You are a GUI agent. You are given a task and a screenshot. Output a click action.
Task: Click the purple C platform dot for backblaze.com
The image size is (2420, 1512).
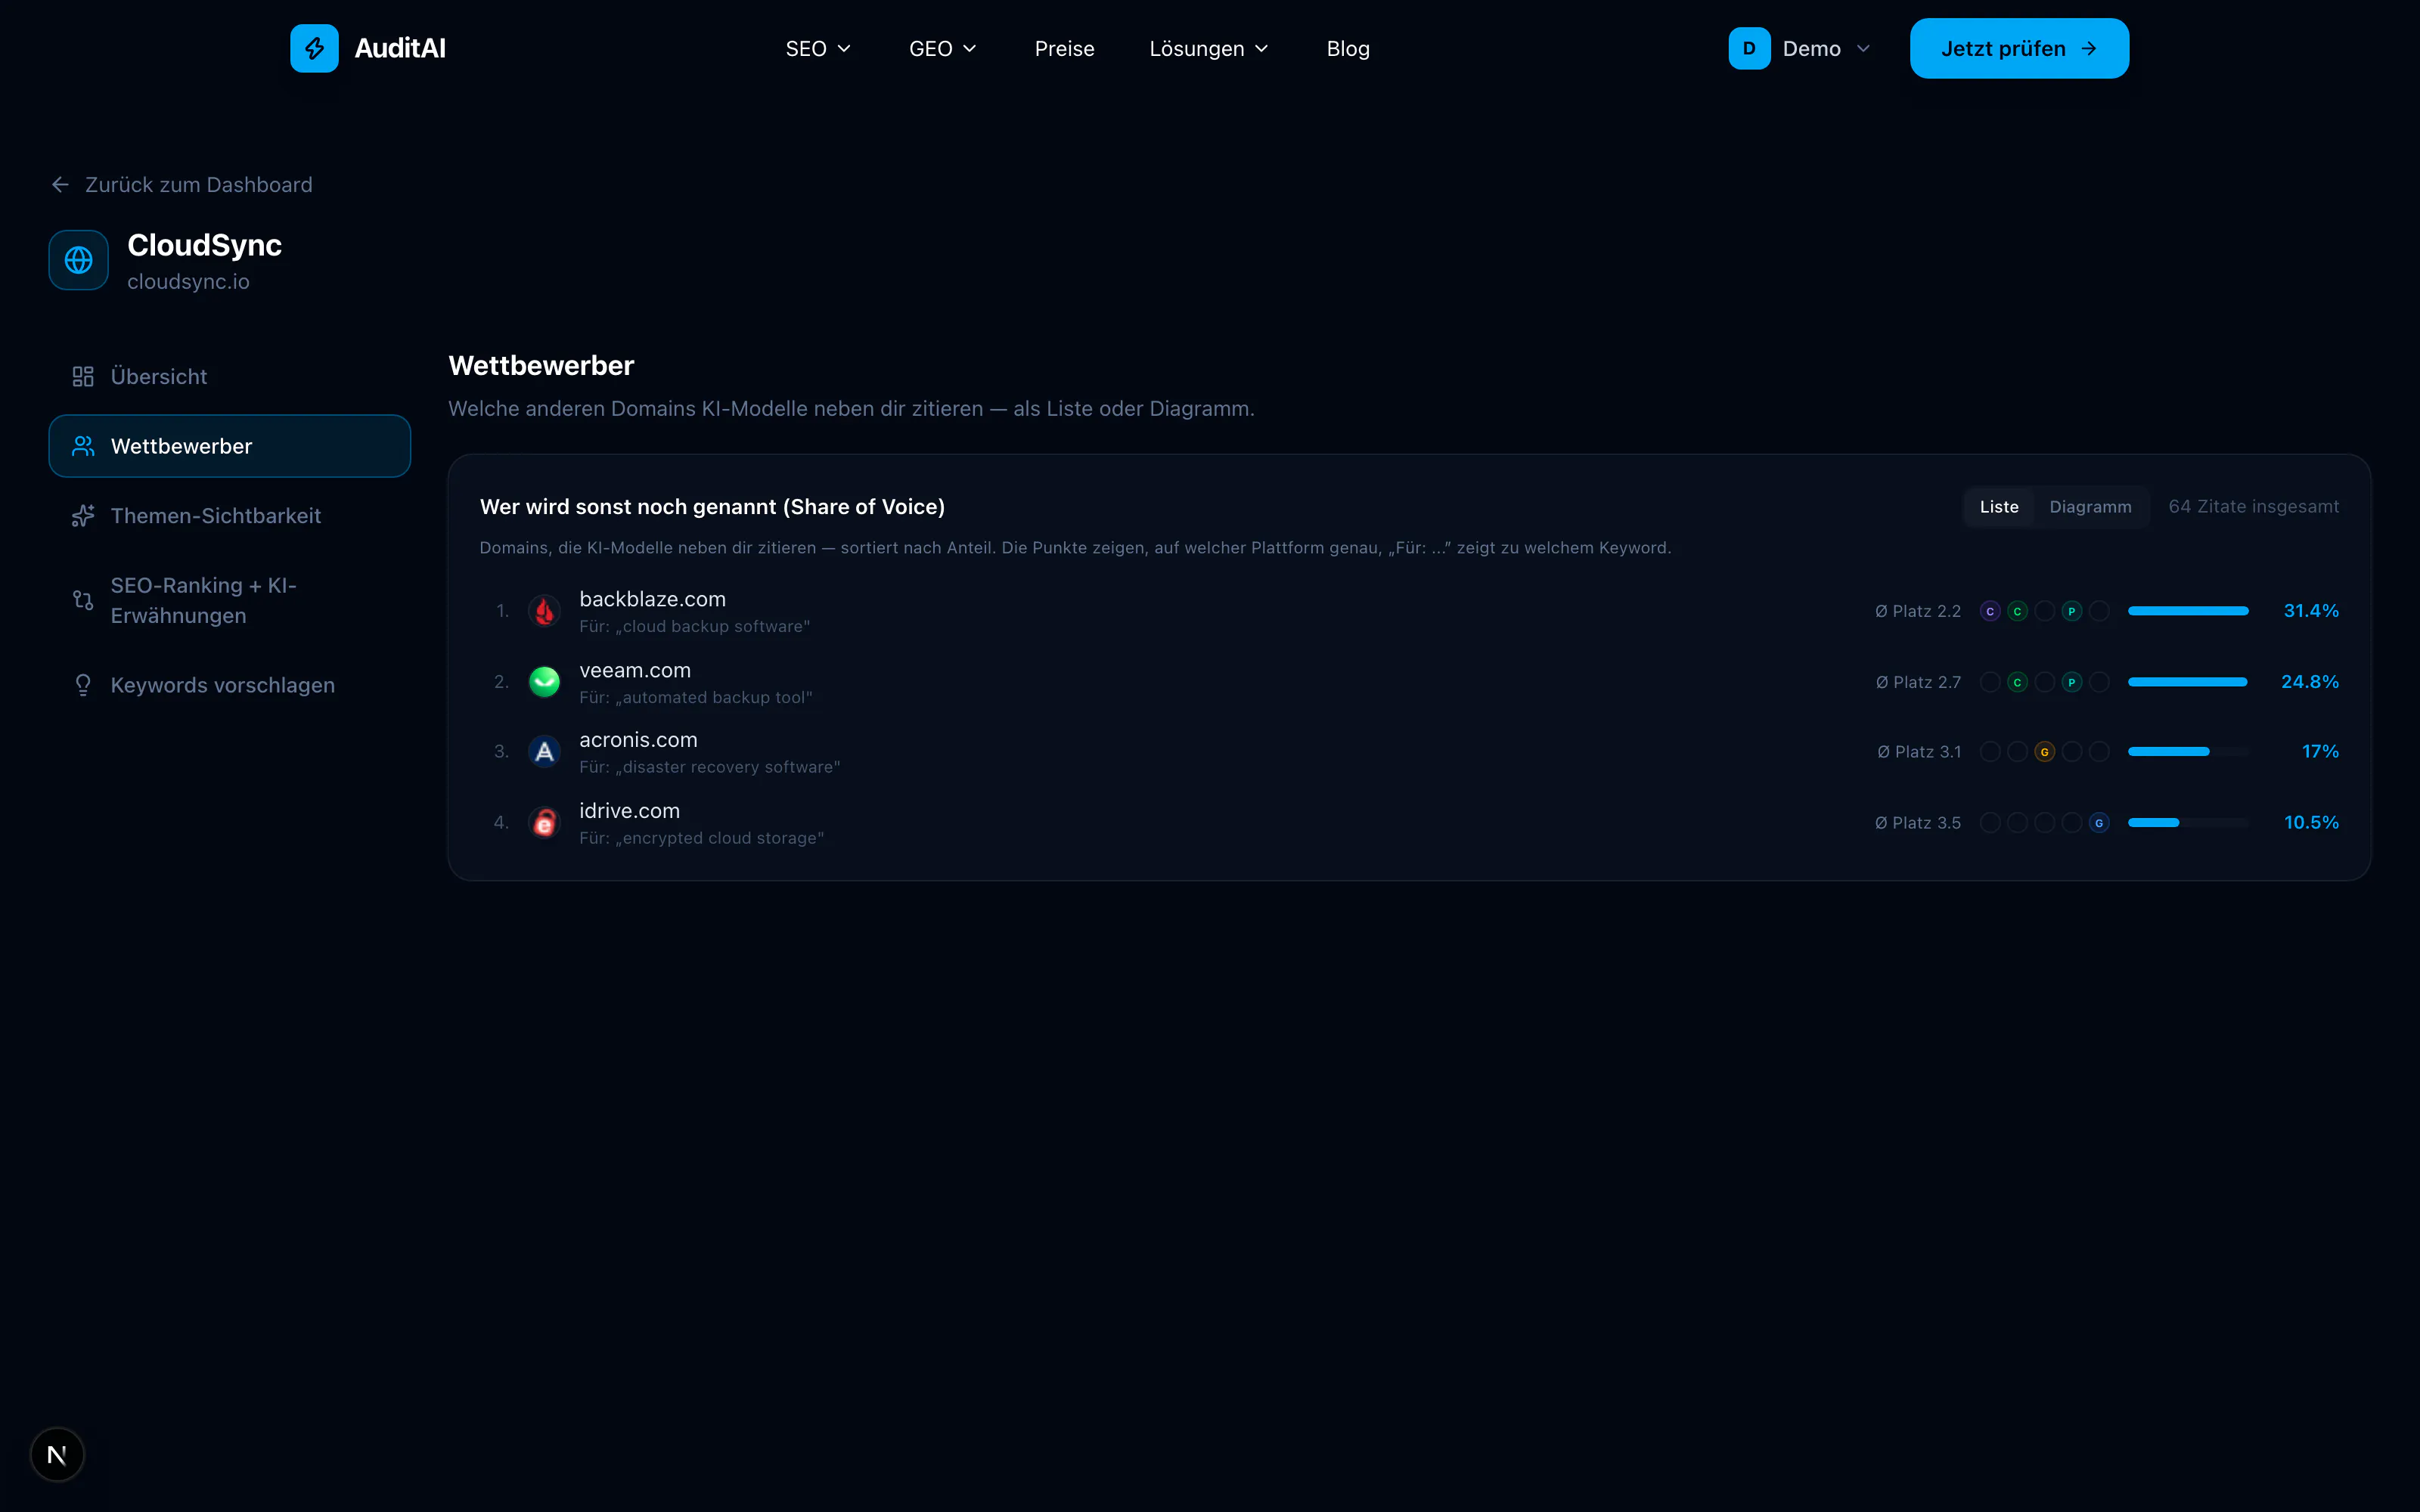(x=1990, y=611)
